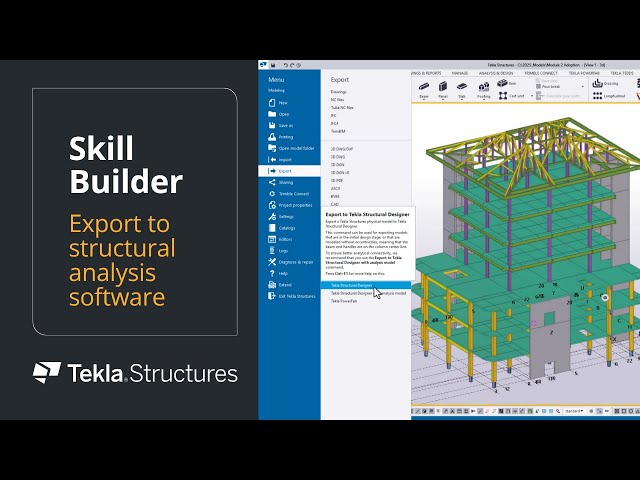Click the Open folder icon in Menu
Screen dimensions: 640x480
point(272,114)
